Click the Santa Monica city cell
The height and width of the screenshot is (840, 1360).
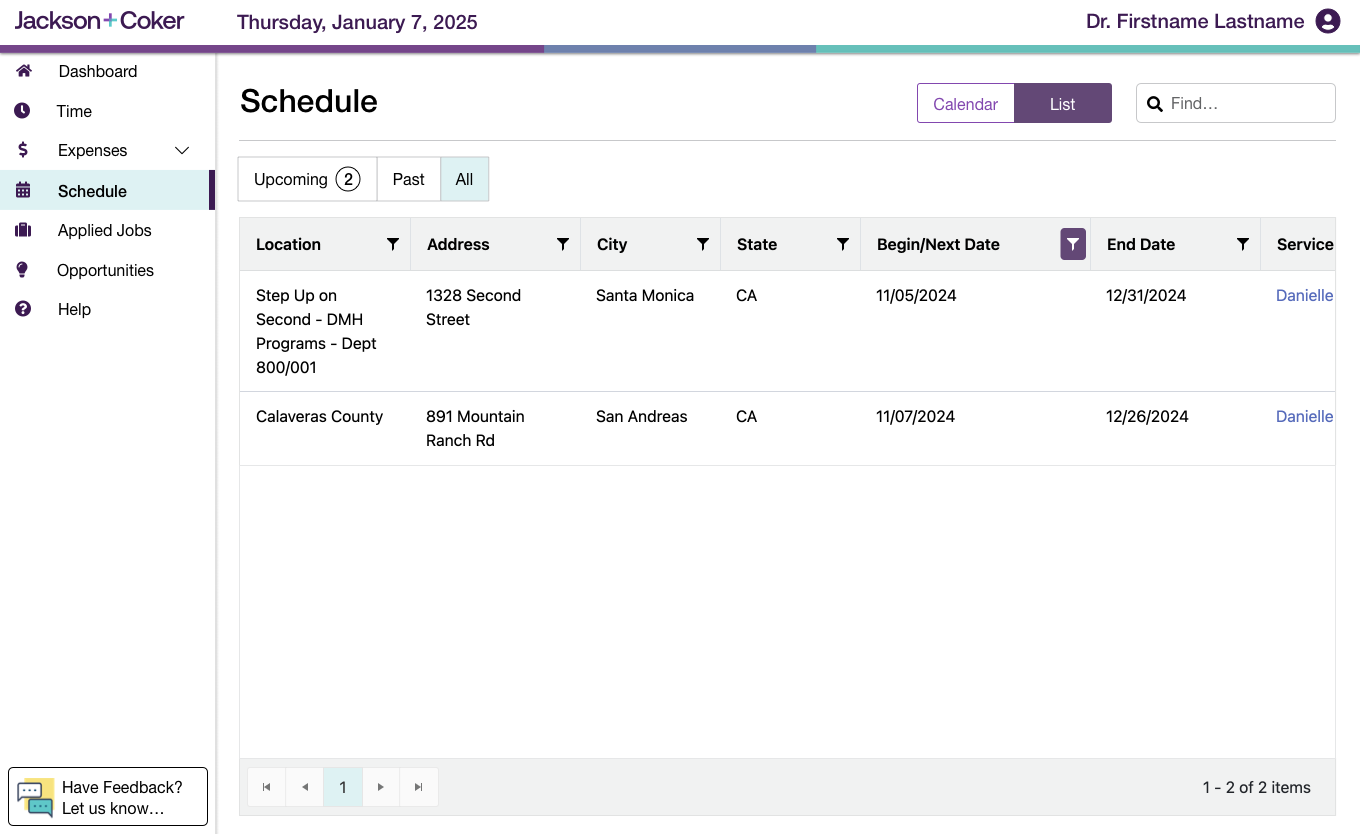click(x=650, y=331)
